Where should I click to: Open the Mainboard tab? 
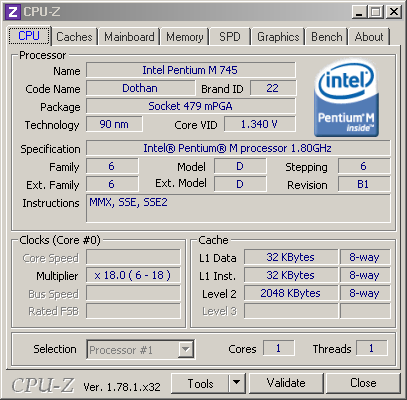(129, 37)
